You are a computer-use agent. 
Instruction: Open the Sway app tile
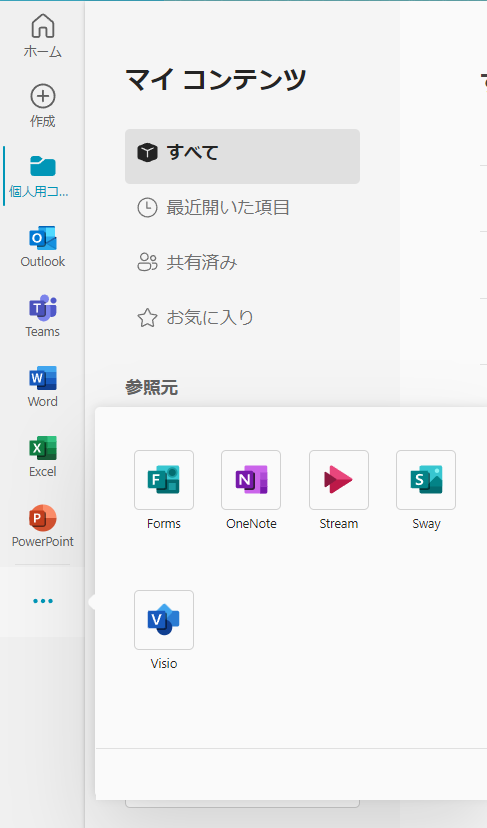point(426,480)
